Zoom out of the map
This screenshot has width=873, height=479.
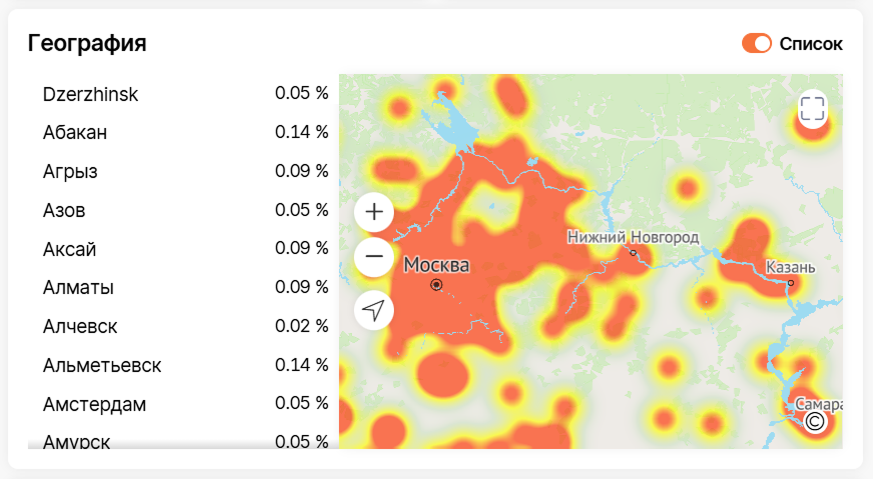coord(374,257)
